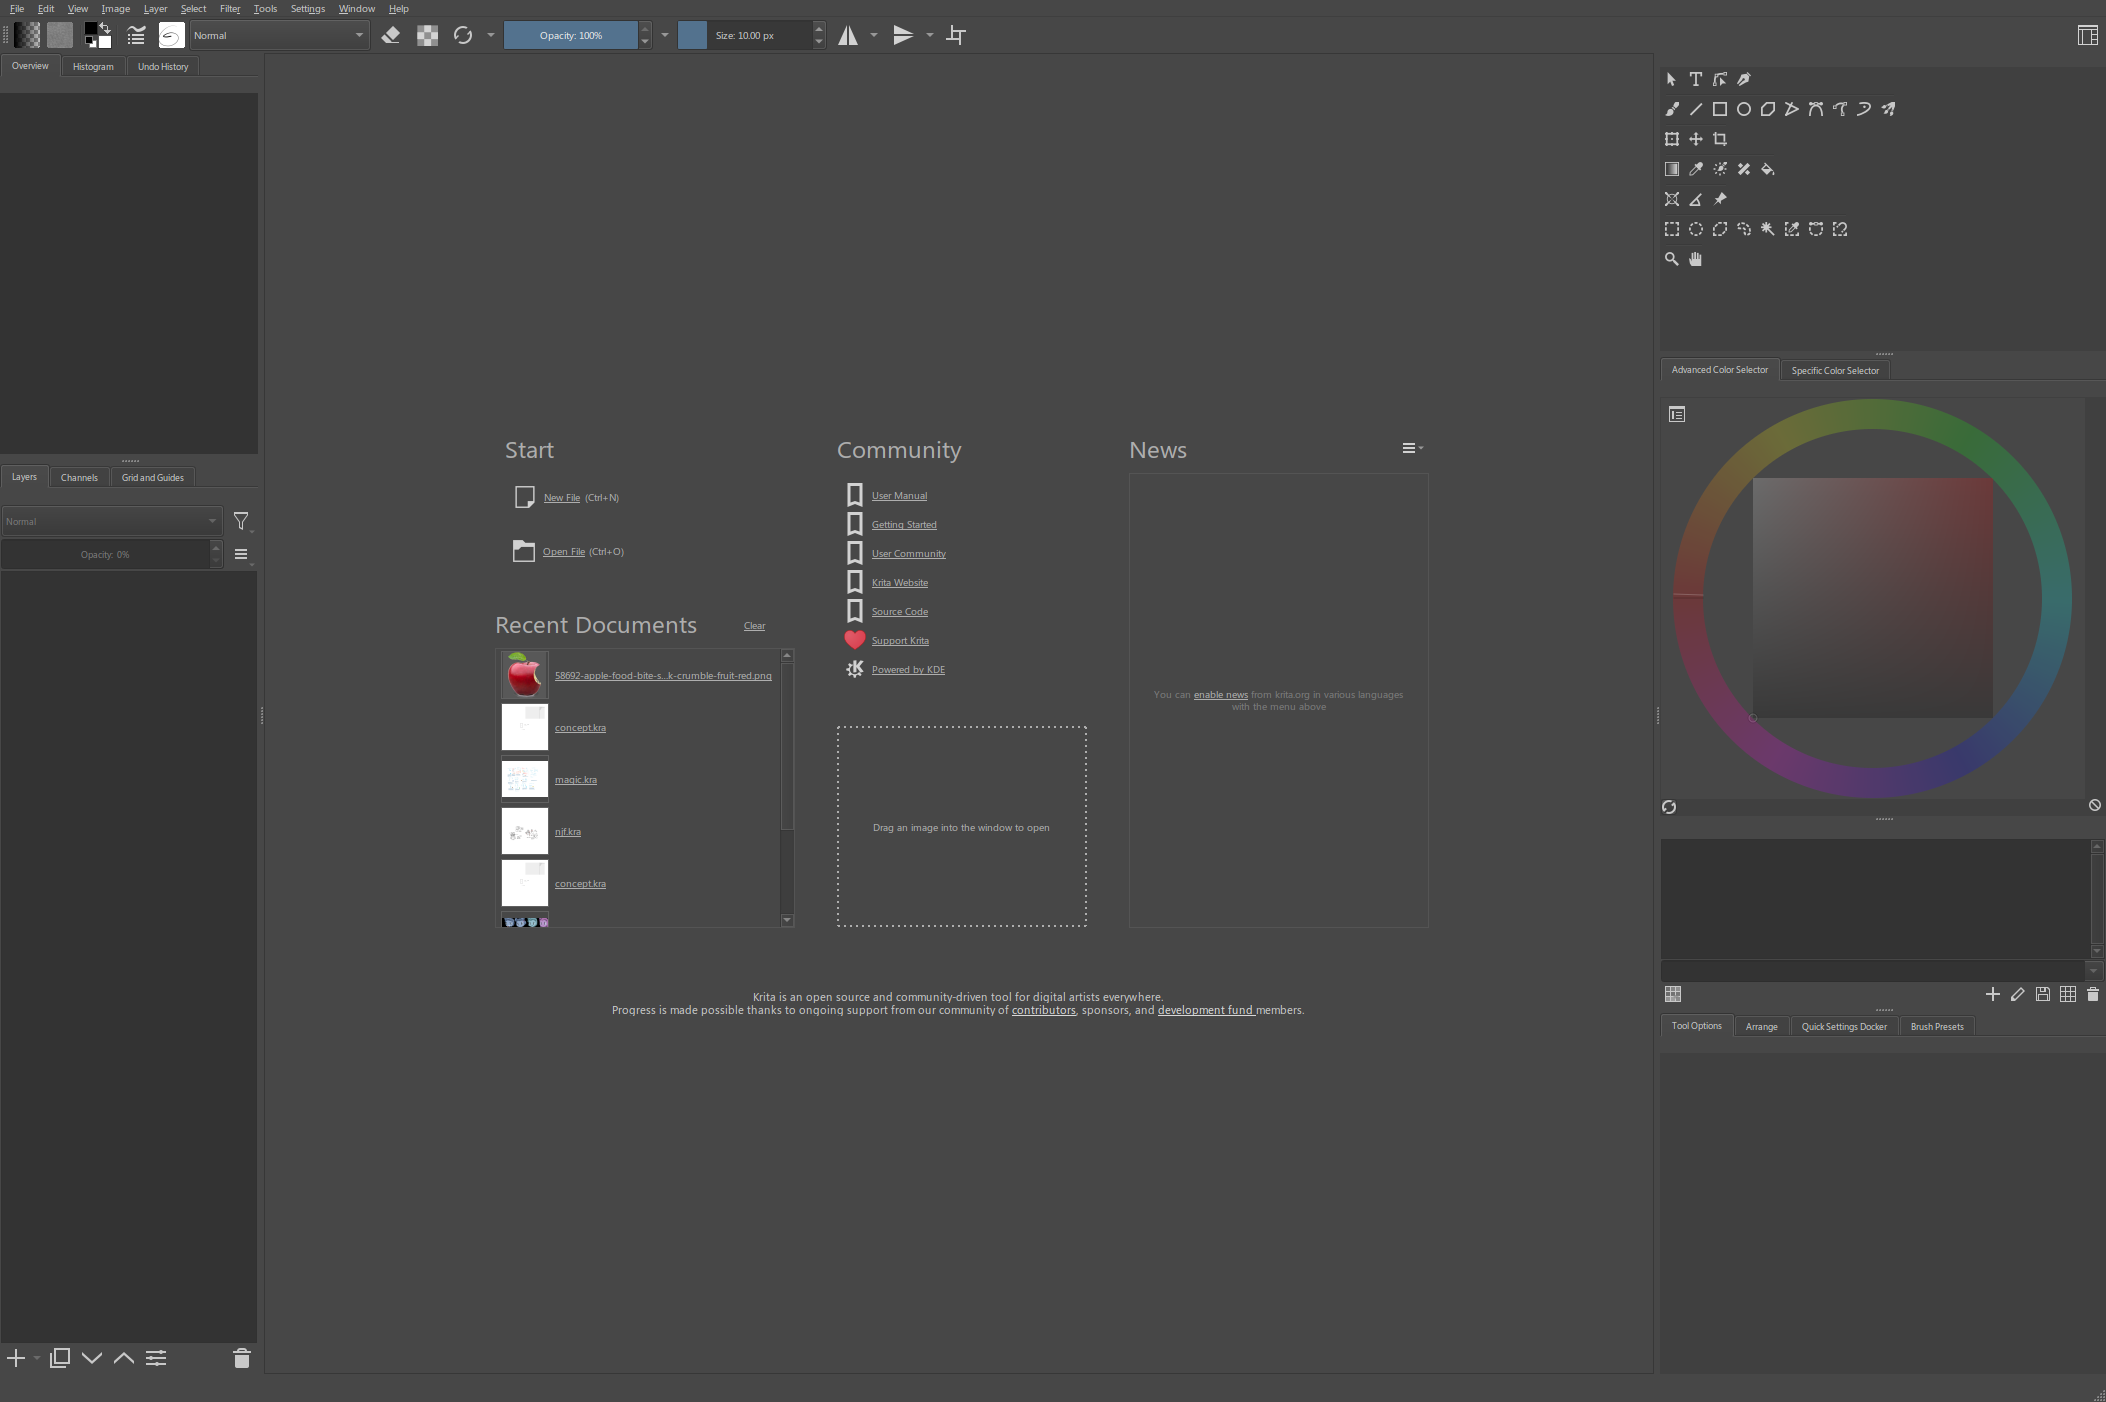Image resolution: width=2106 pixels, height=1402 pixels.
Task: Click the delete layer trash icon
Action: 241,1358
